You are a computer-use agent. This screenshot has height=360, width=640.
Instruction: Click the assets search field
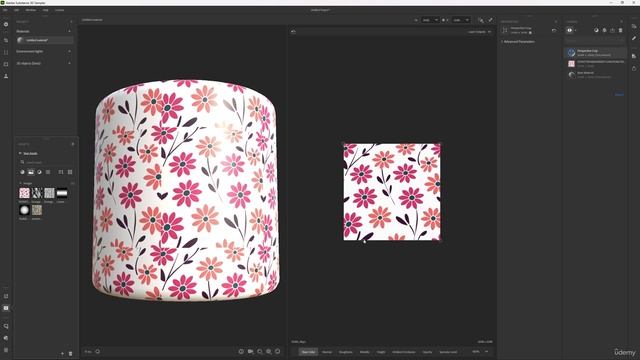pyautogui.click(x=47, y=162)
